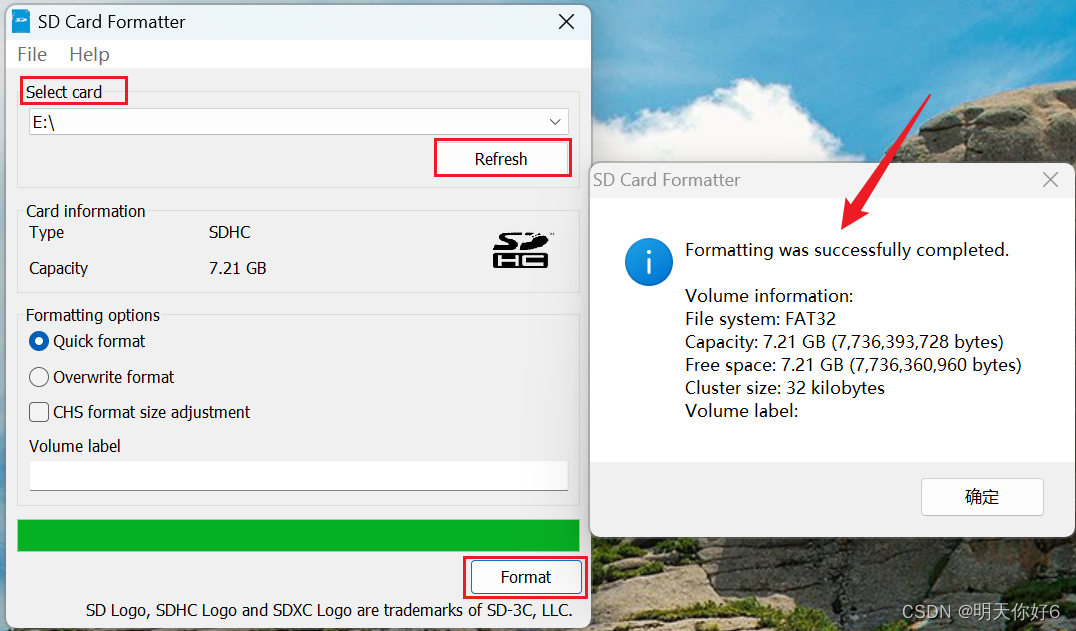Click inside the Volume label field

298,476
